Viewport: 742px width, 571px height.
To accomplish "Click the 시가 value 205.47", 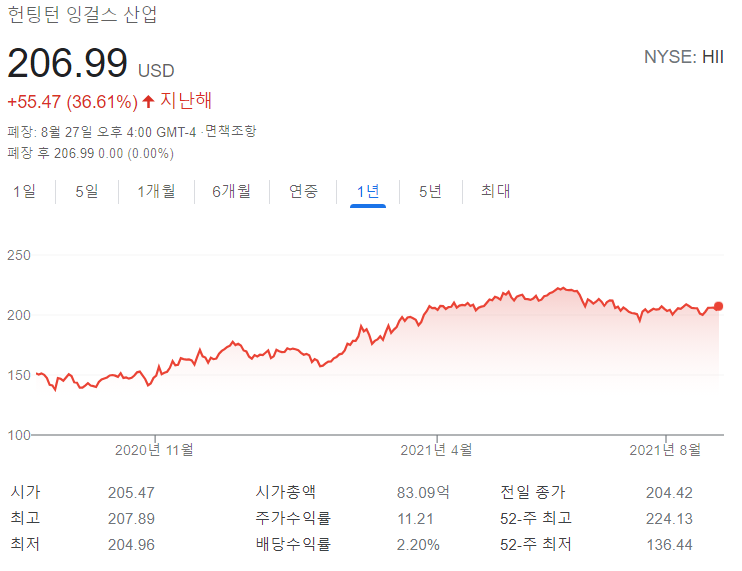I will click(131, 493).
